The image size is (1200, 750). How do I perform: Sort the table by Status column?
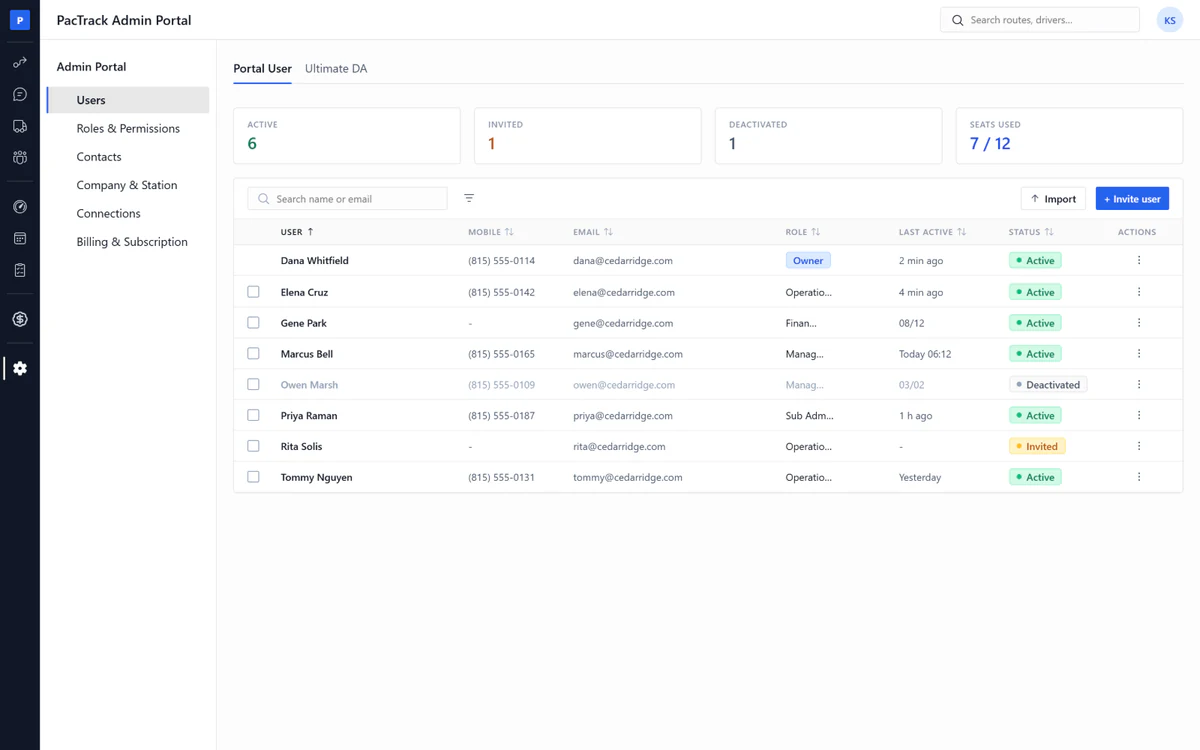tap(1031, 232)
